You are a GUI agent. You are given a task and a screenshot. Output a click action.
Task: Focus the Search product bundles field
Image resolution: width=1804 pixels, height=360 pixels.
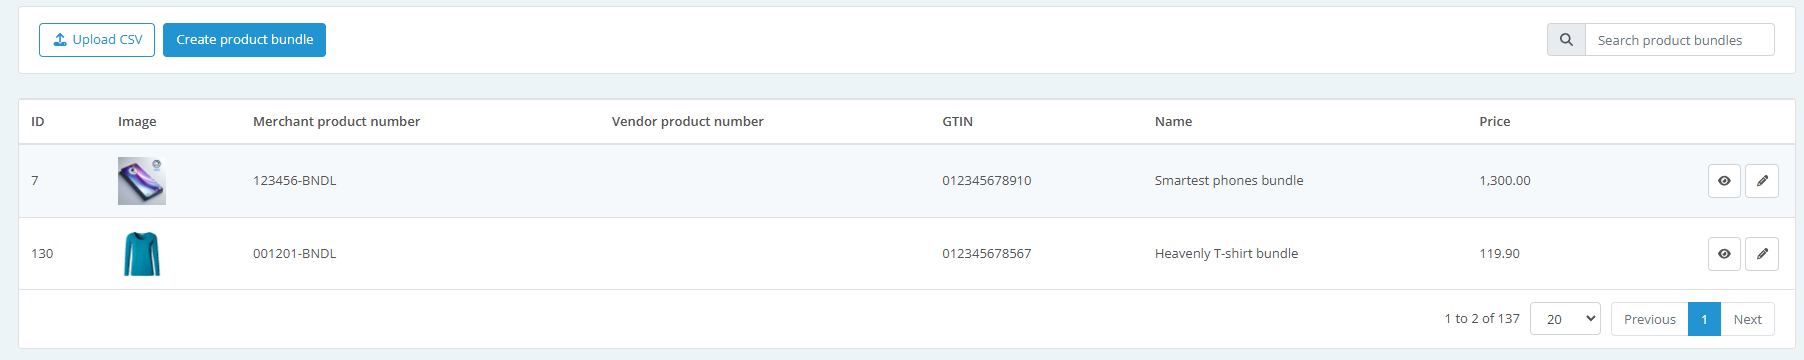pyautogui.click(x=1679, y=40)
